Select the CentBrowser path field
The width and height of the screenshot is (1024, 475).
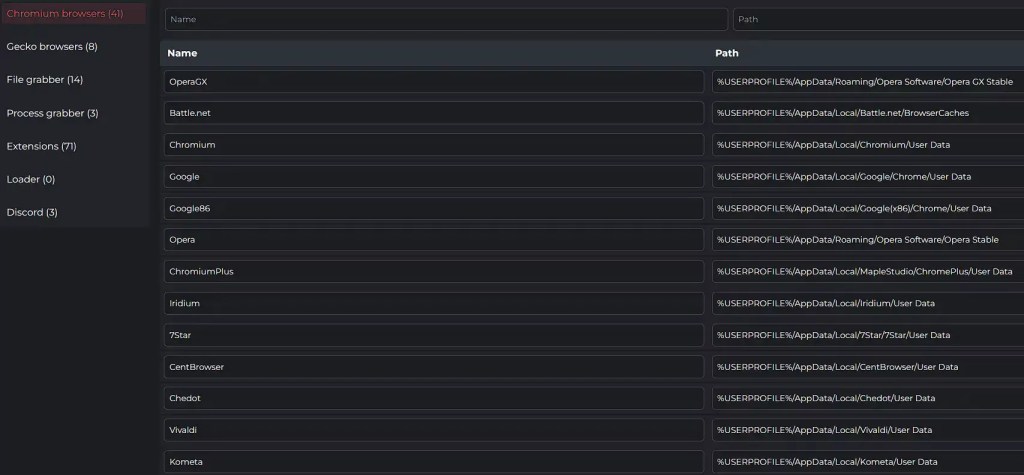pos(868,367)
